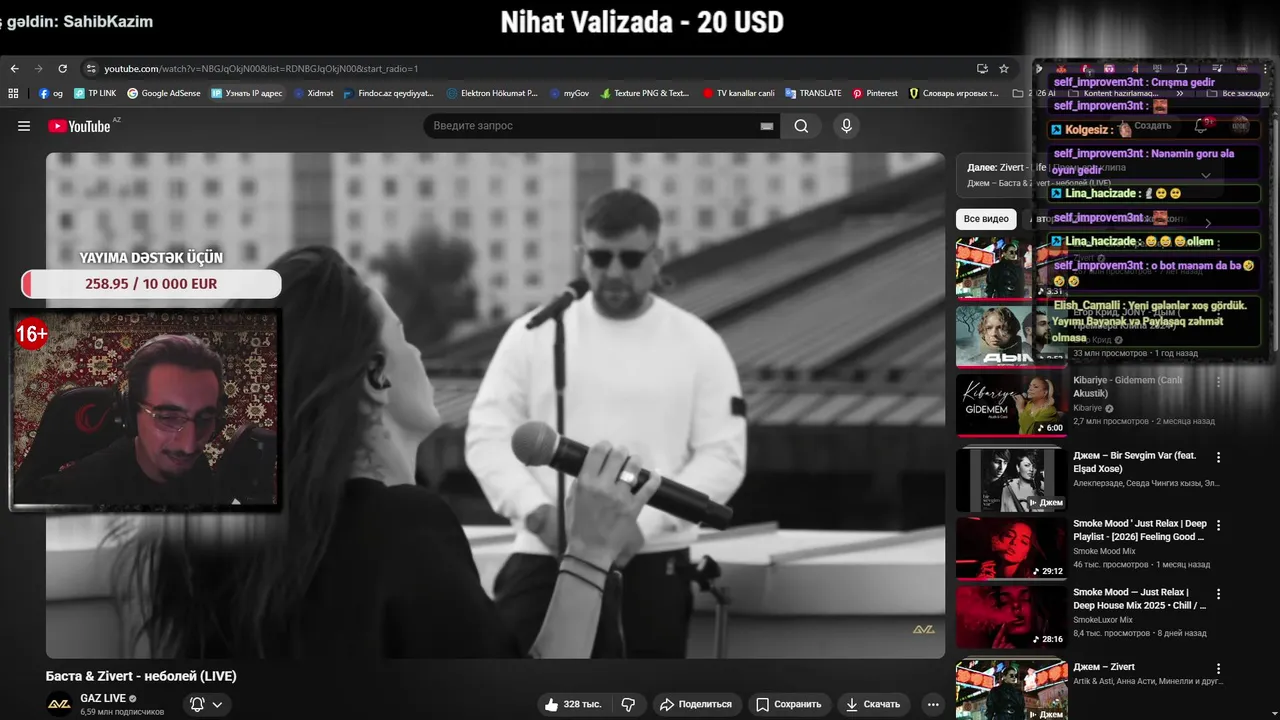
Task: Expand notification bell dropdown for GAZ LIVE
Action: coord(207,704)
